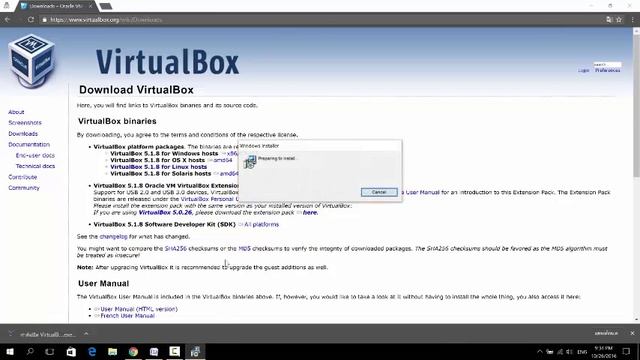640x360 pixels.
Task: Open the Screenshots sidebar link
Action: [25, 122]
